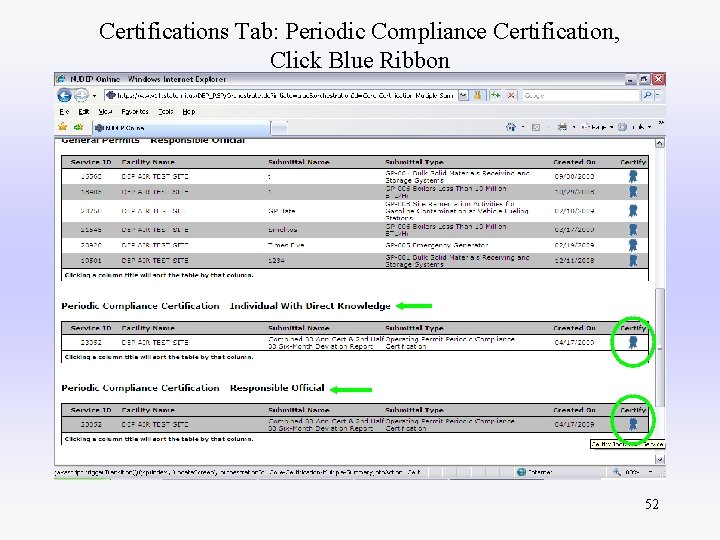The height and width of the screenshot is (540, 720).
Task: Click submittal name '1234' cell
Action: click(276, 260)
